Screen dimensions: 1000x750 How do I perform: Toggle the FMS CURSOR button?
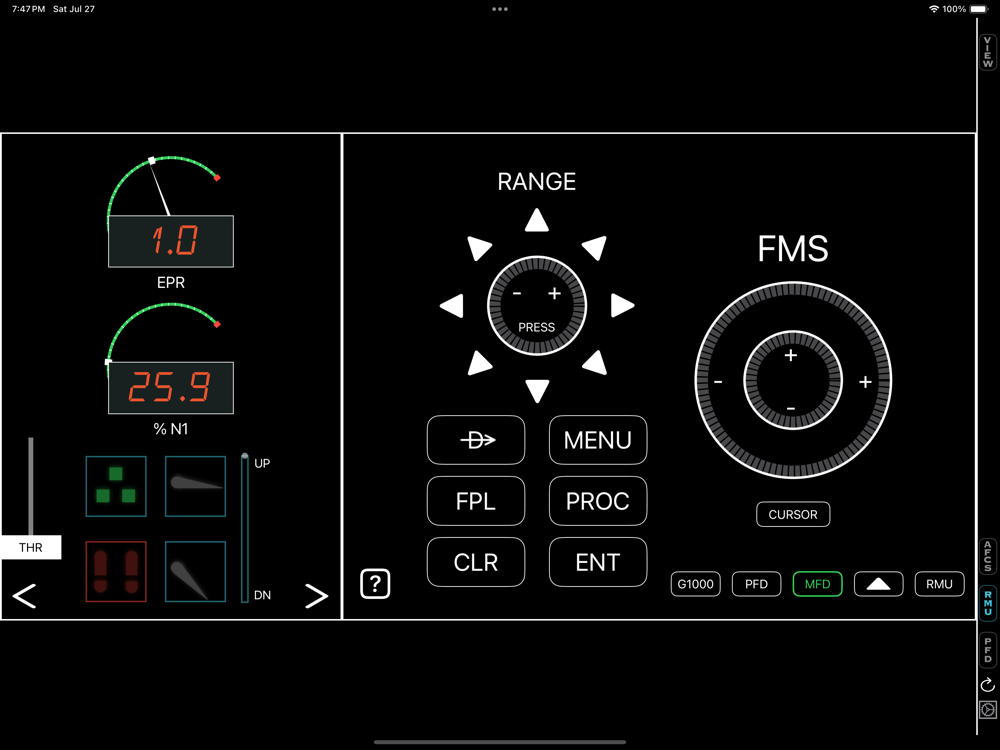tap(793, 514)
